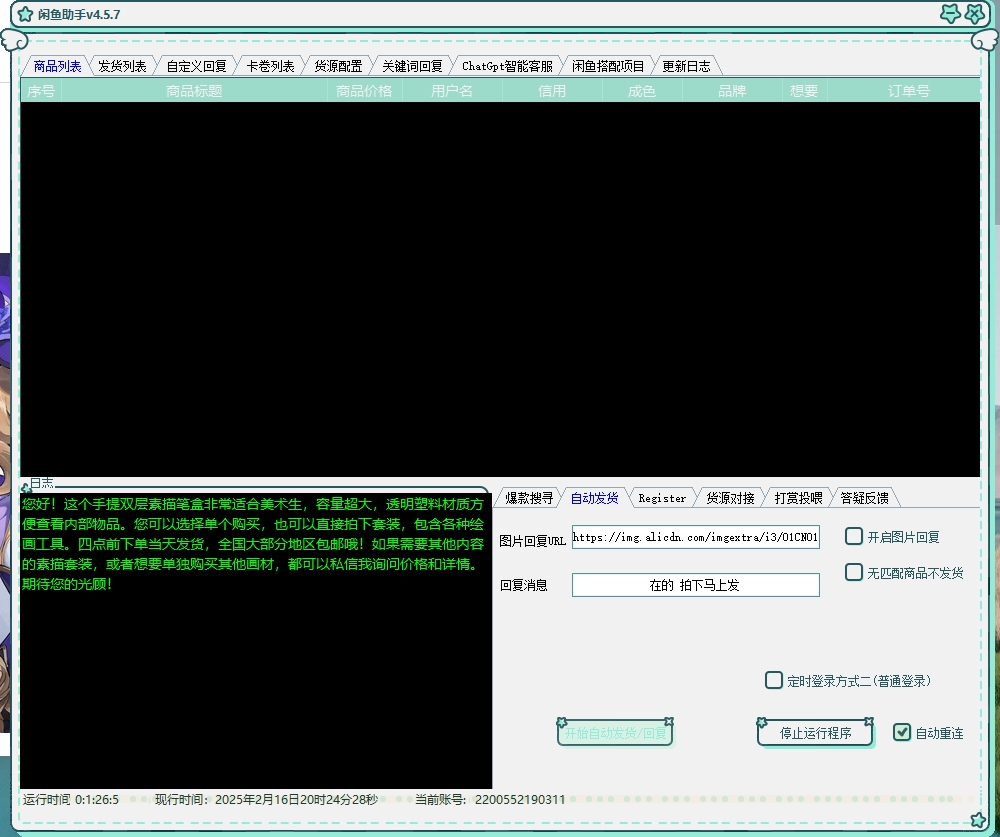This screenshot has height=837, width=1000.
Task: Click the minimize star icon in title bar
Action: (x=950, y=13)
